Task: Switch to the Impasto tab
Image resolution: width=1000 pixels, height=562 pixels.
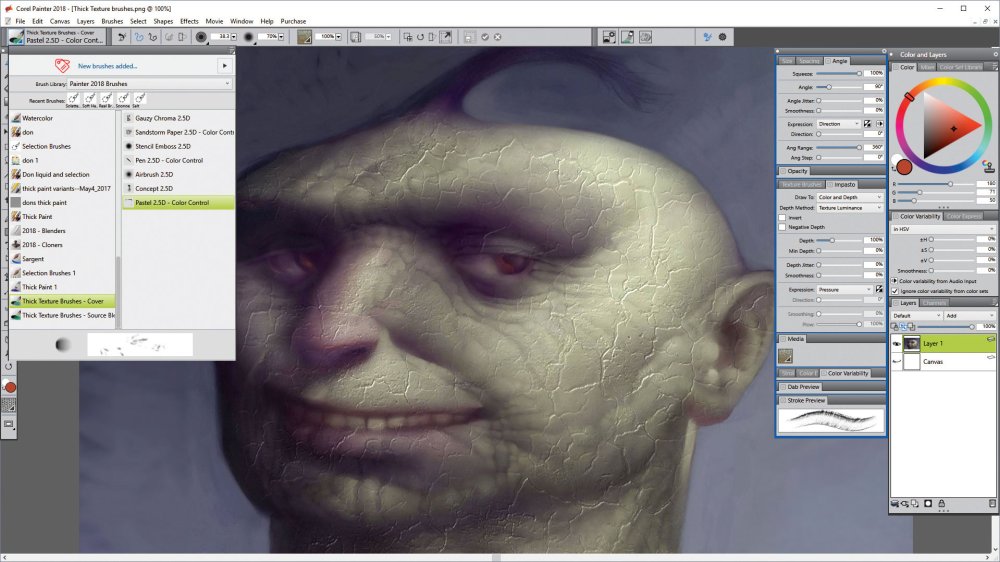Action: pyautogui.click(x=841, y=184)
